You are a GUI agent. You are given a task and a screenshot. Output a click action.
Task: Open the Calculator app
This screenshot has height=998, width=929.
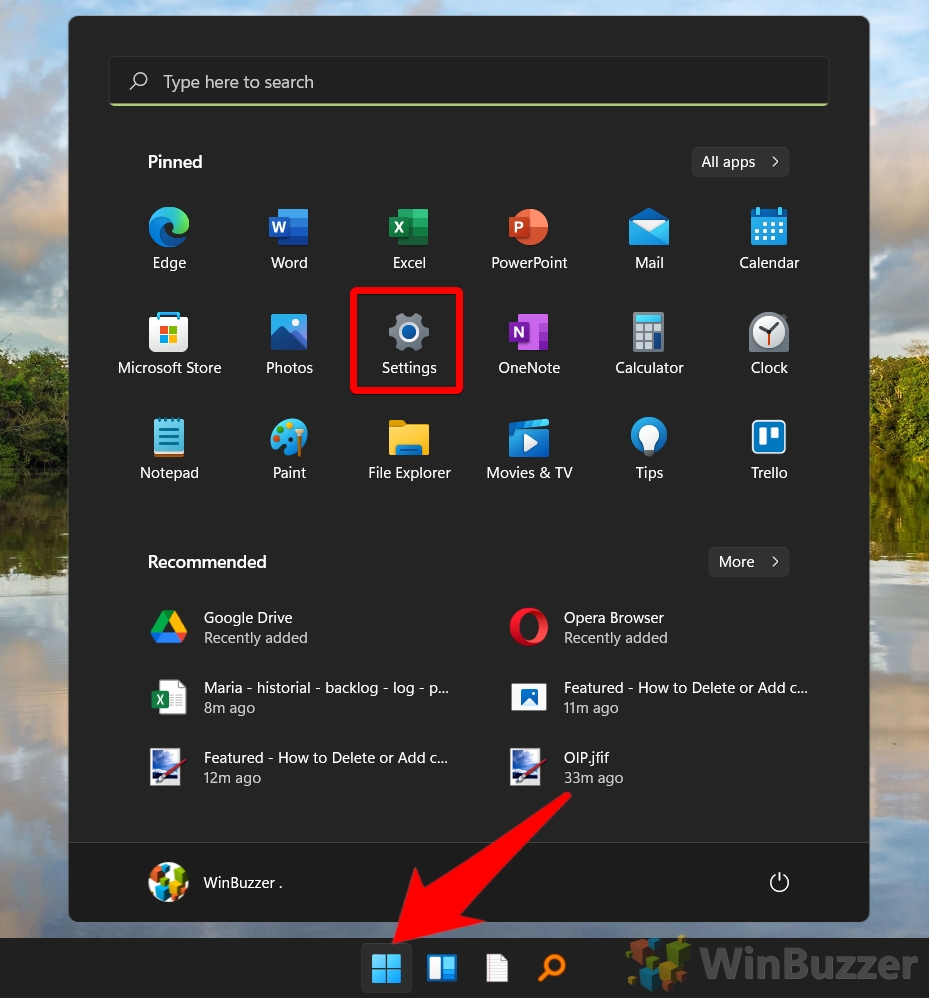(649, 343)
